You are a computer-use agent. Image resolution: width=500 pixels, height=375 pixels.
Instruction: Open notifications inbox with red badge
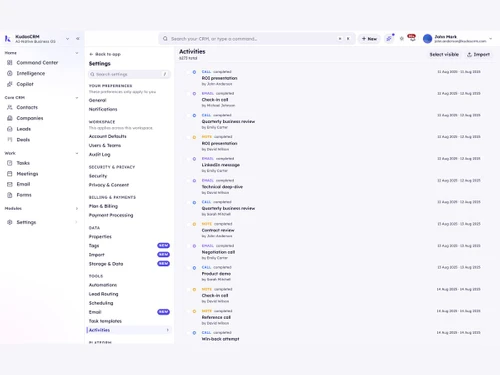click(x=412, y=38)
